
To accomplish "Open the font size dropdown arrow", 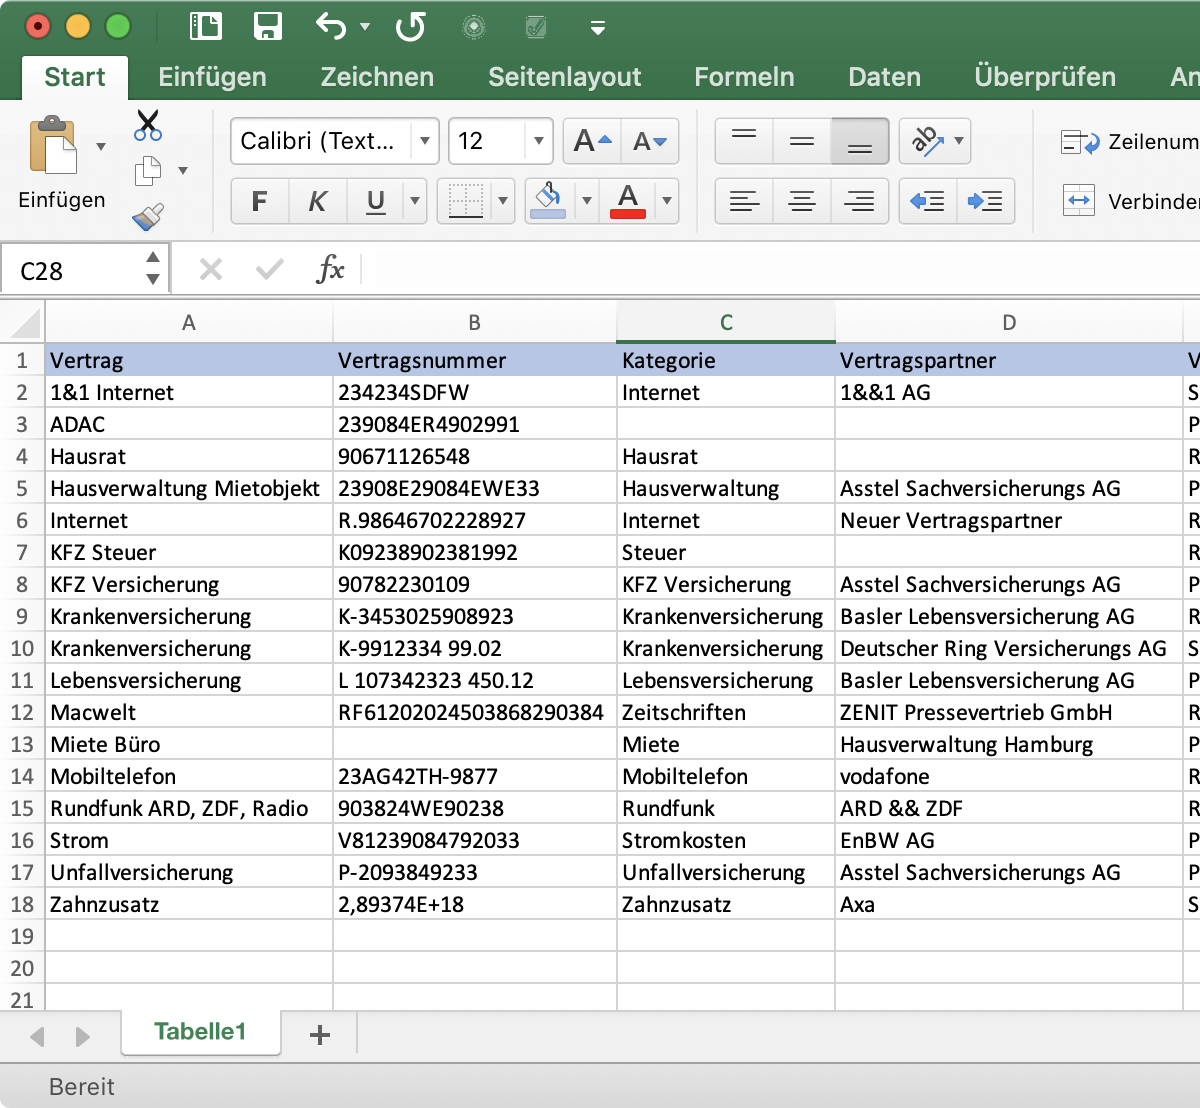I will click(x=539, y=141).
